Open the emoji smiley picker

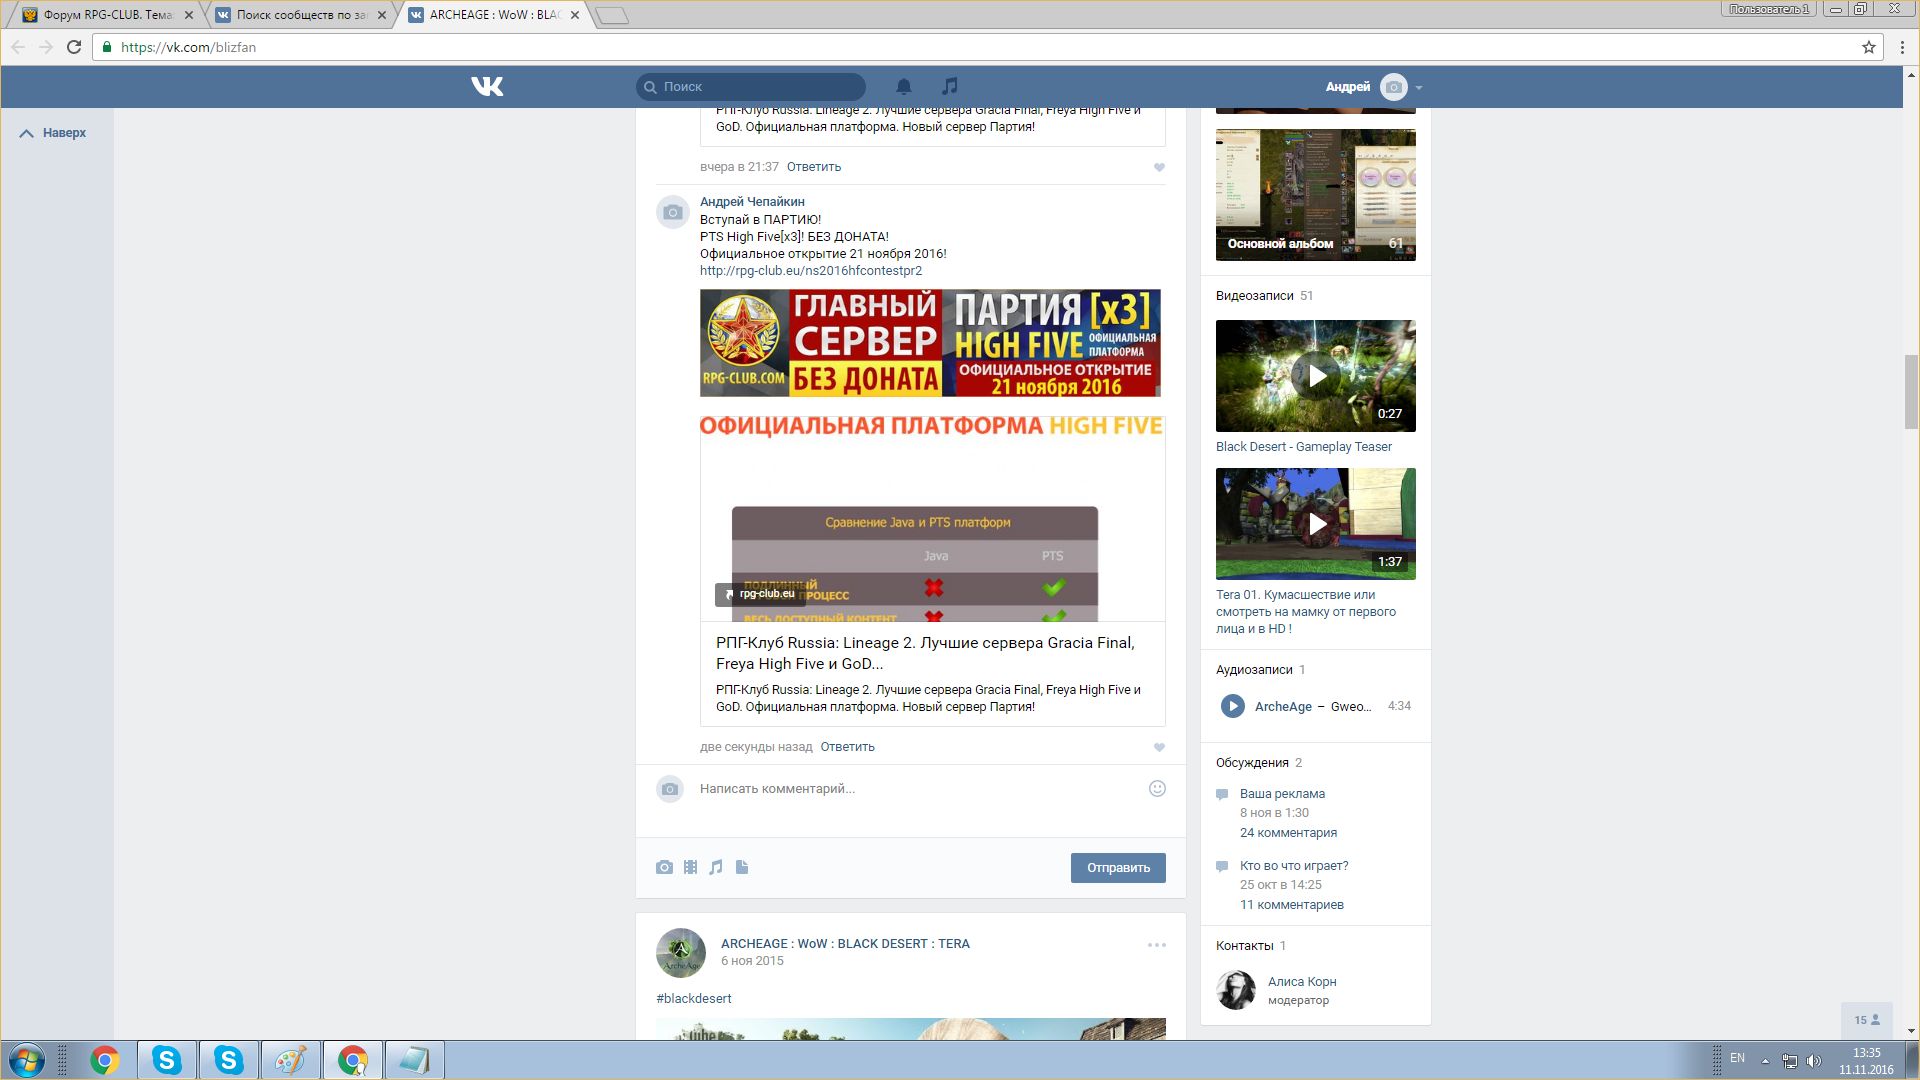(x=1157, y=789)
